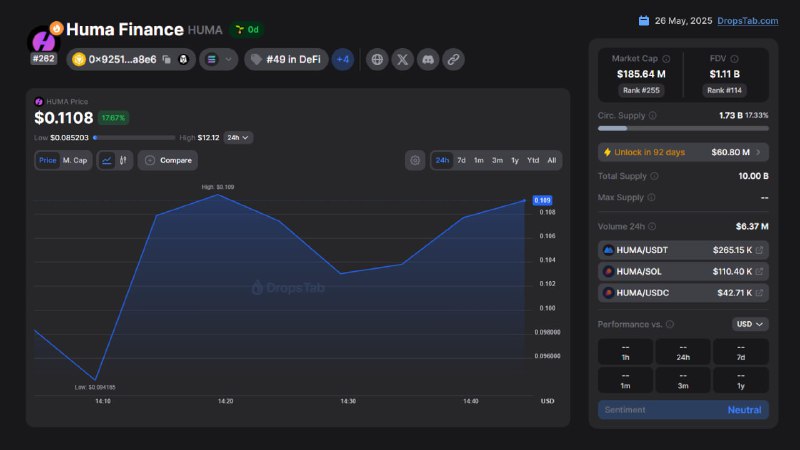This screenshot has width=800, height=450.
Task: Click the #49 in DeFi badge
Action: [x=286, y=60]
